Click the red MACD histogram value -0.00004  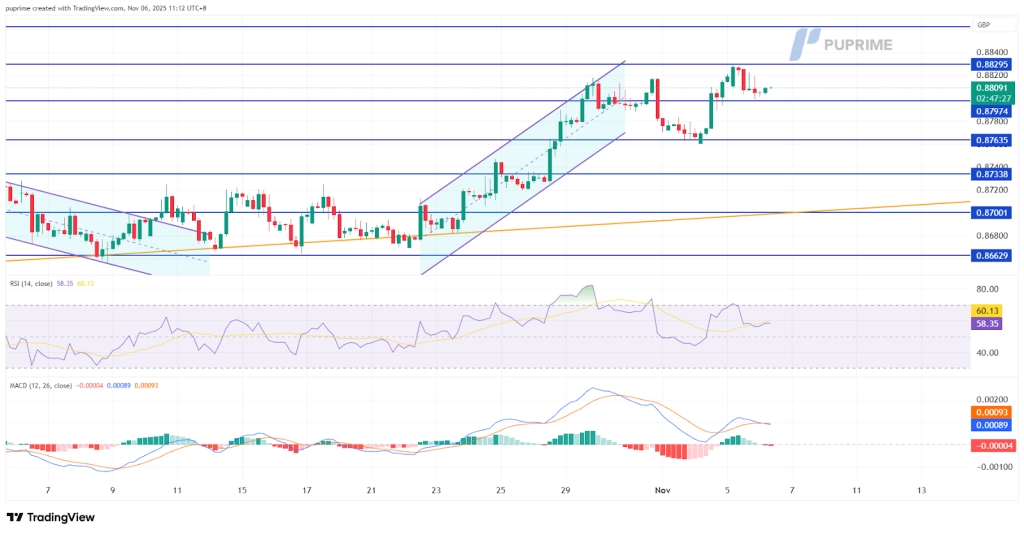pyautogui.click(x=991, y=445)
